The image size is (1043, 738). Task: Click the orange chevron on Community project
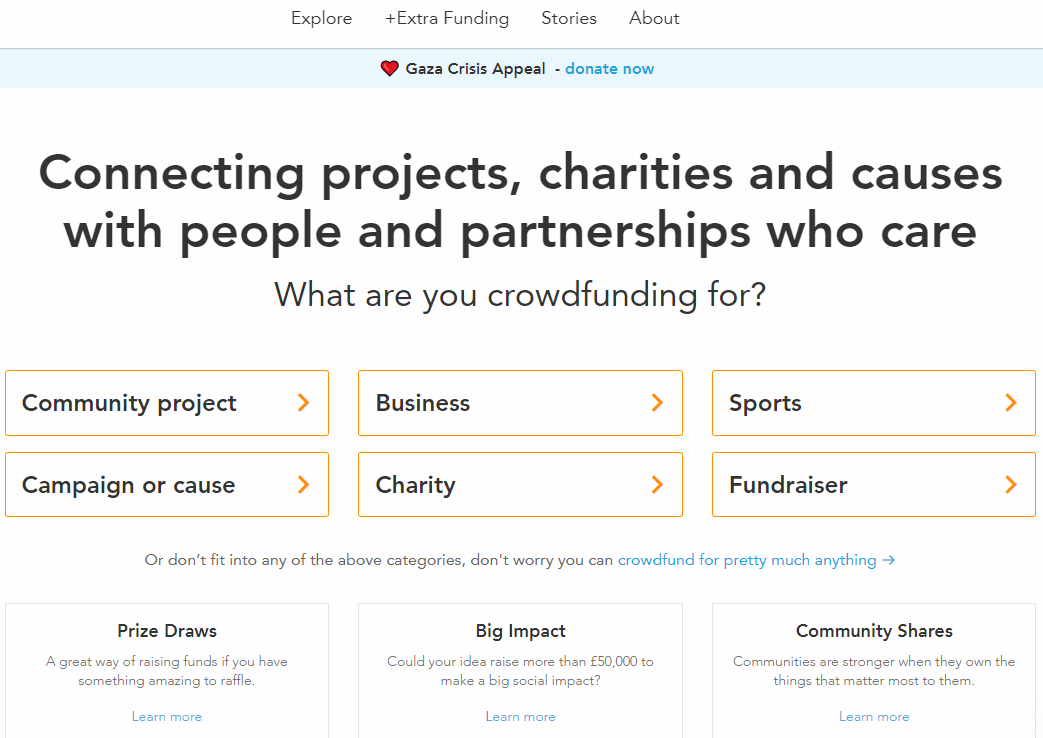304,403
